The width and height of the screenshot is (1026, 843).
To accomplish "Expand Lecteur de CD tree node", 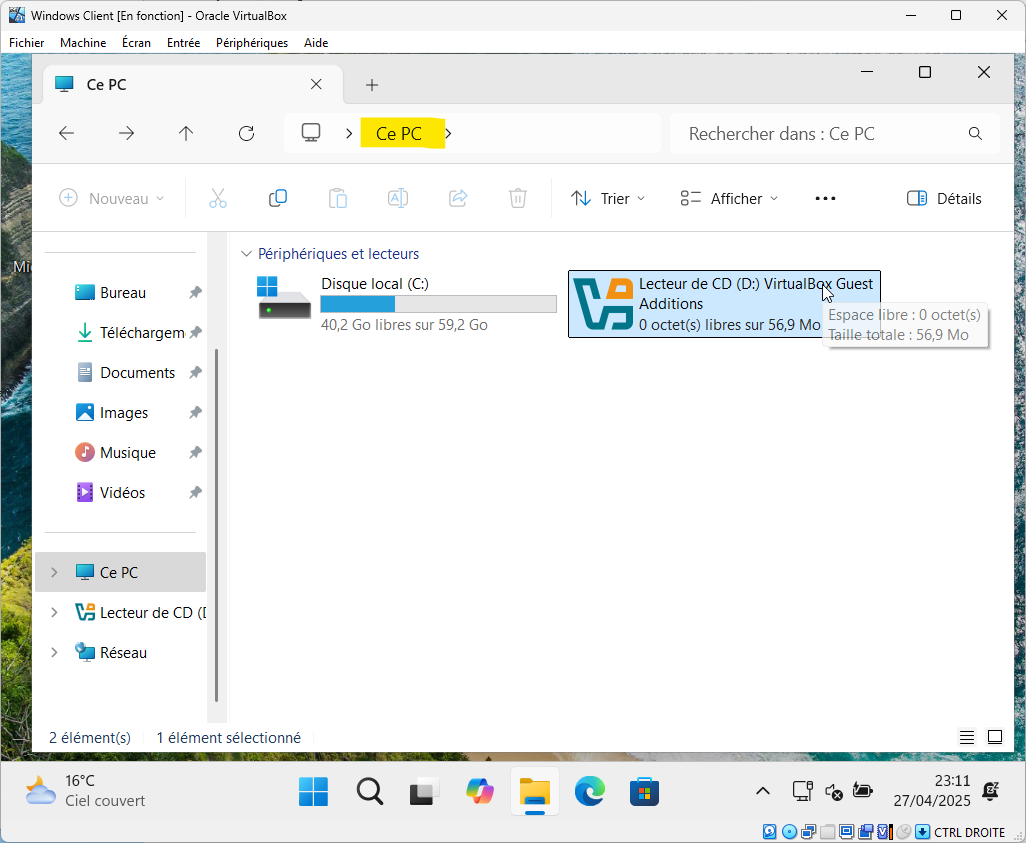I will pos(54,612).
